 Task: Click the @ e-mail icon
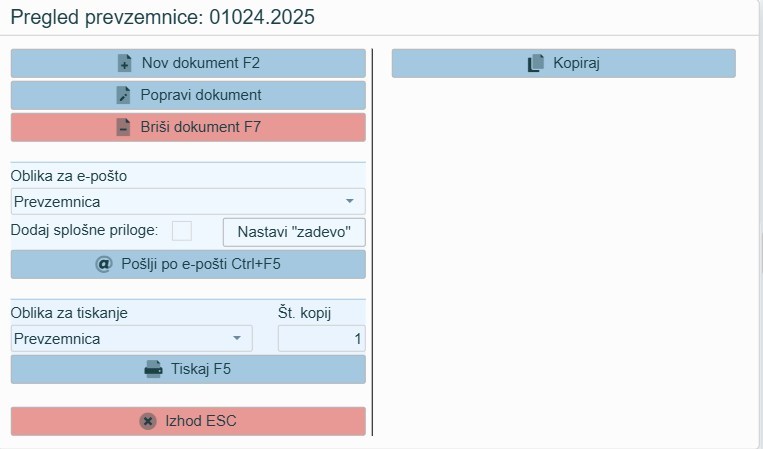[x=104, y=264]
